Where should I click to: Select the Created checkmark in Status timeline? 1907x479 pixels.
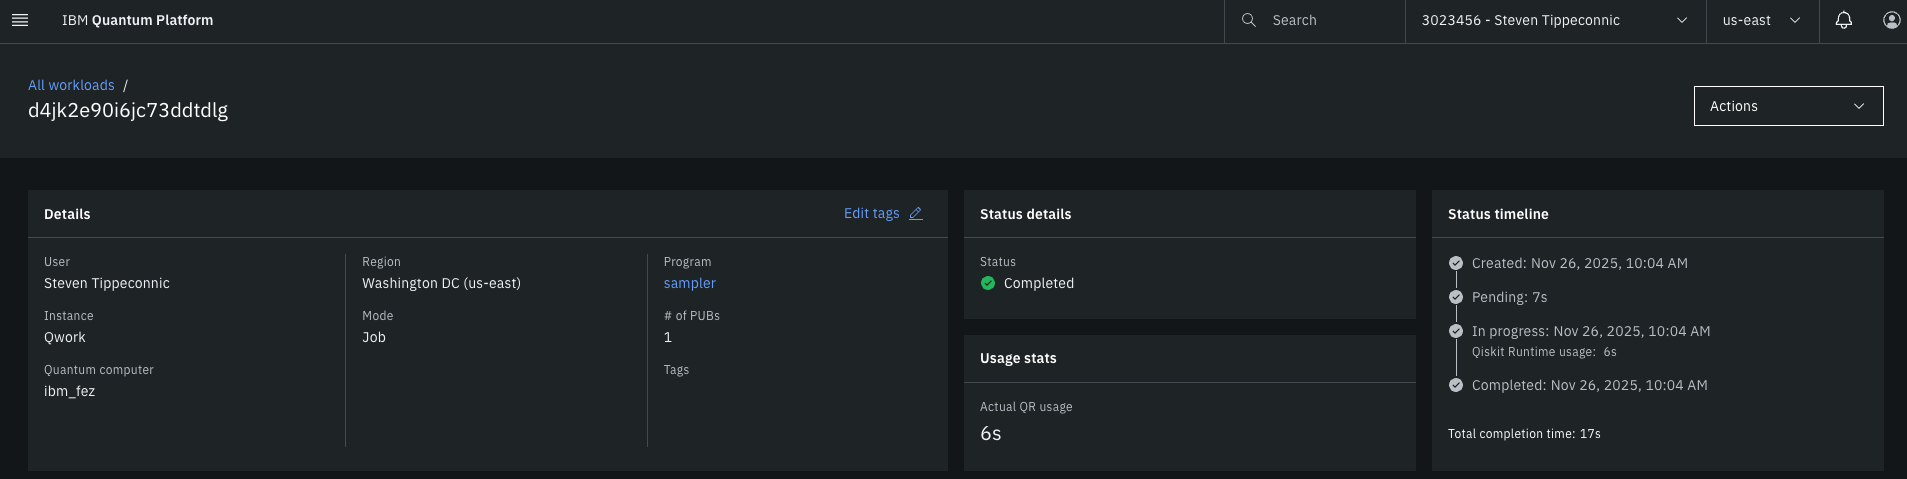[x=1456, y=263]
